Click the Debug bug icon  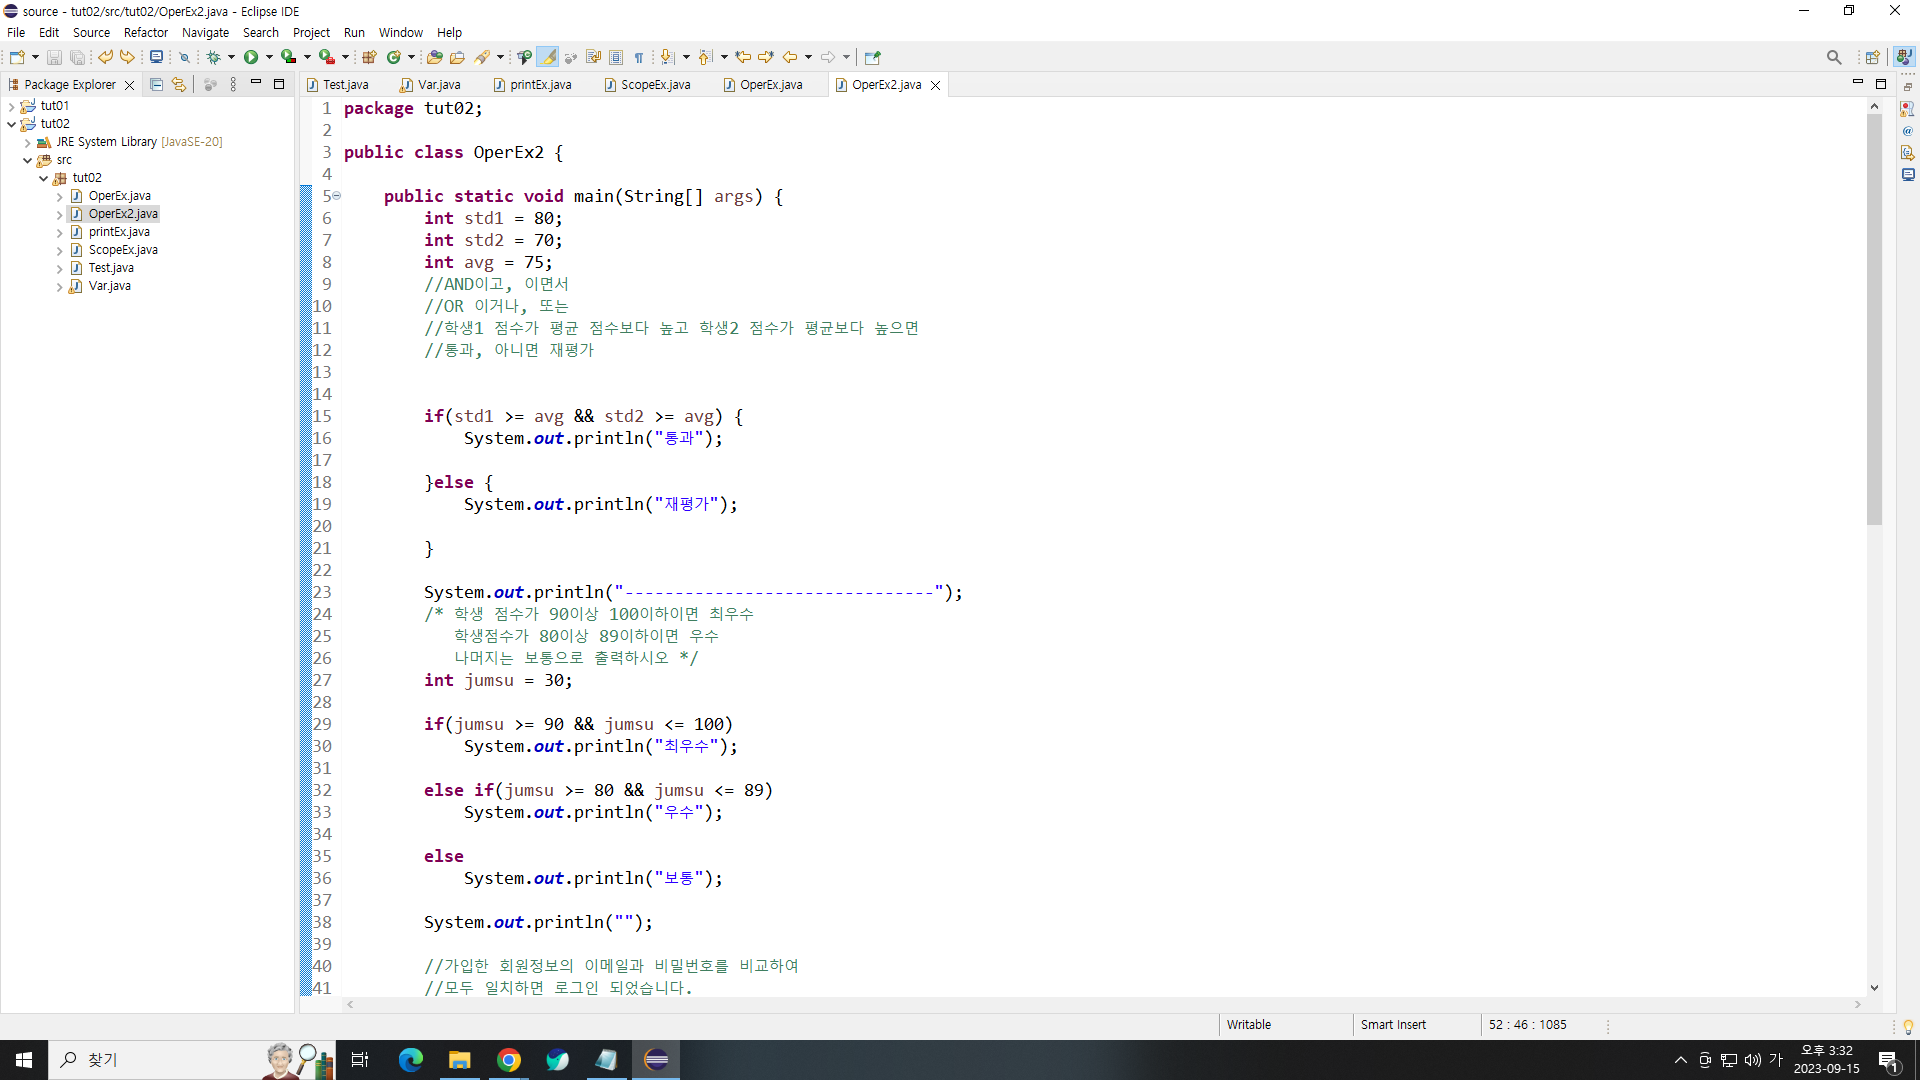213,57
